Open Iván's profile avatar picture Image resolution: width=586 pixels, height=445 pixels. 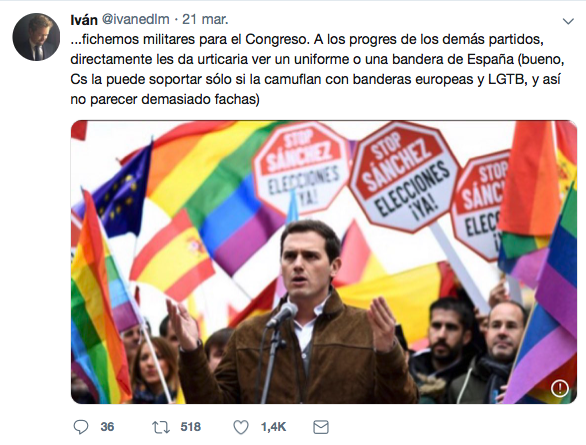[36, 37]
